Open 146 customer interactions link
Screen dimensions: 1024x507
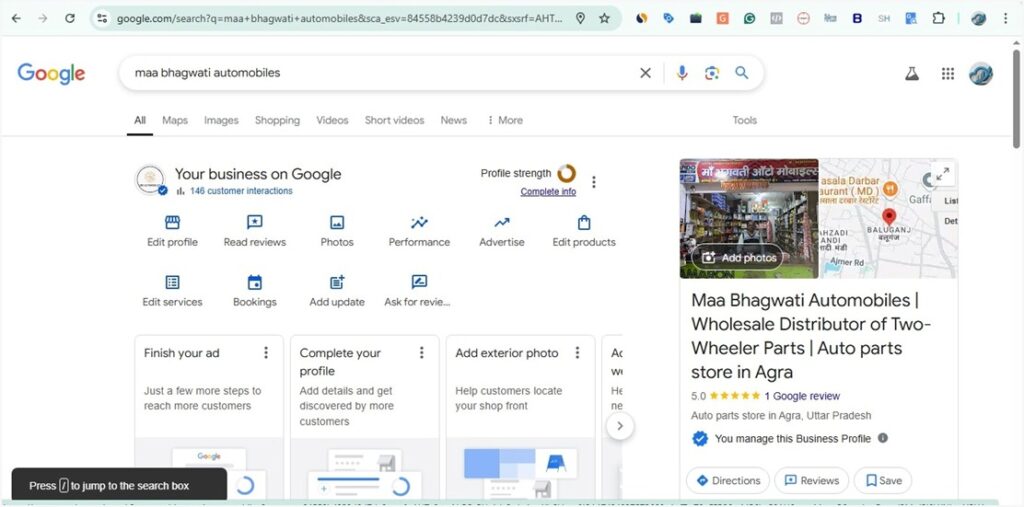[241, 191]
